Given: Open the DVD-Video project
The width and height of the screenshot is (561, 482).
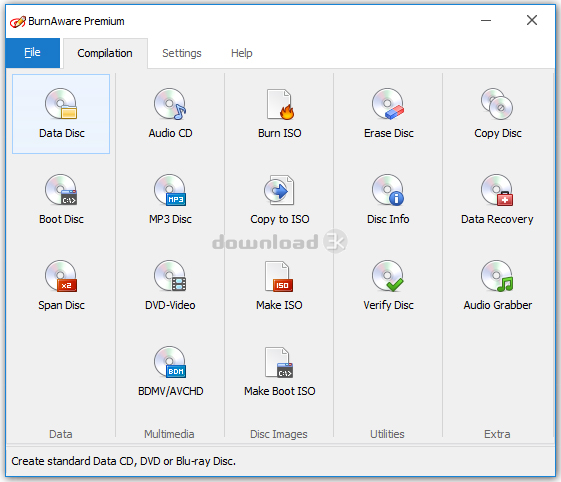Looking at the screenshot, I should tap(170, 286).
